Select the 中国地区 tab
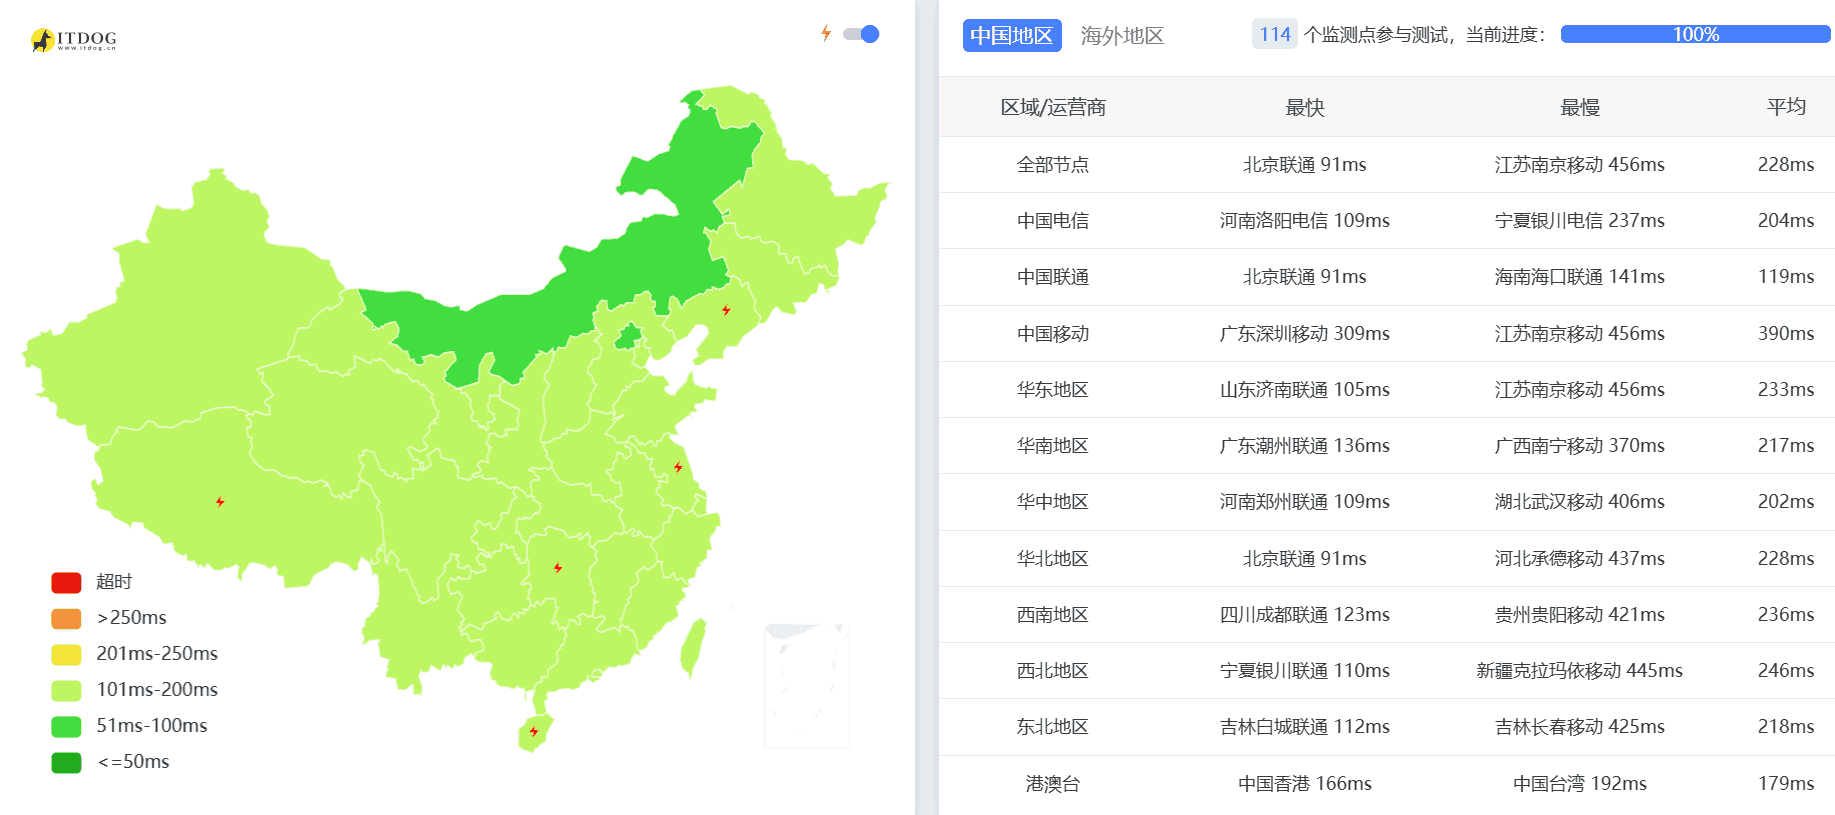Image resolution: width=1835 pixels, height=815 pixels. click(x=1011, y=35)
